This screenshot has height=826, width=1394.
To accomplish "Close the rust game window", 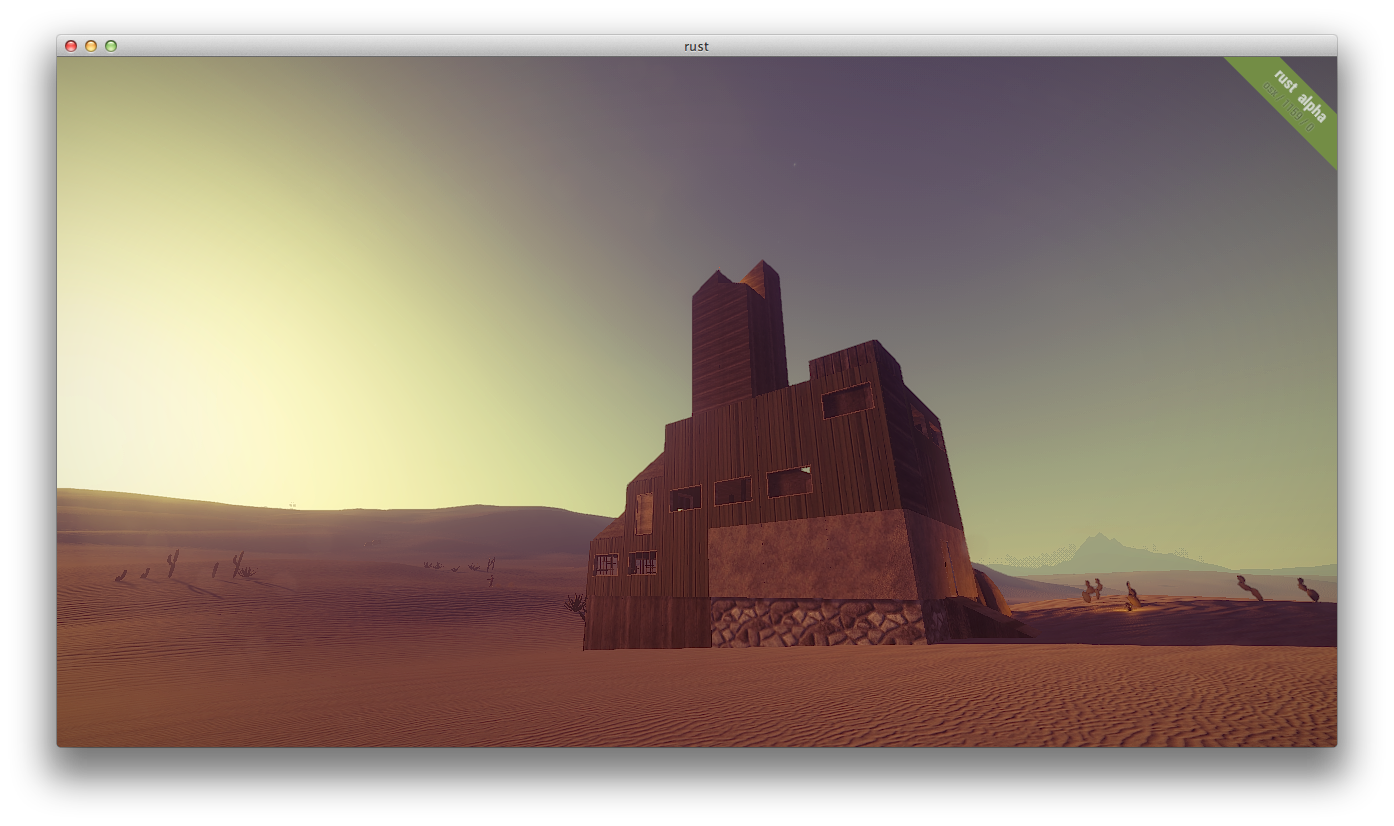I will 71,46.
